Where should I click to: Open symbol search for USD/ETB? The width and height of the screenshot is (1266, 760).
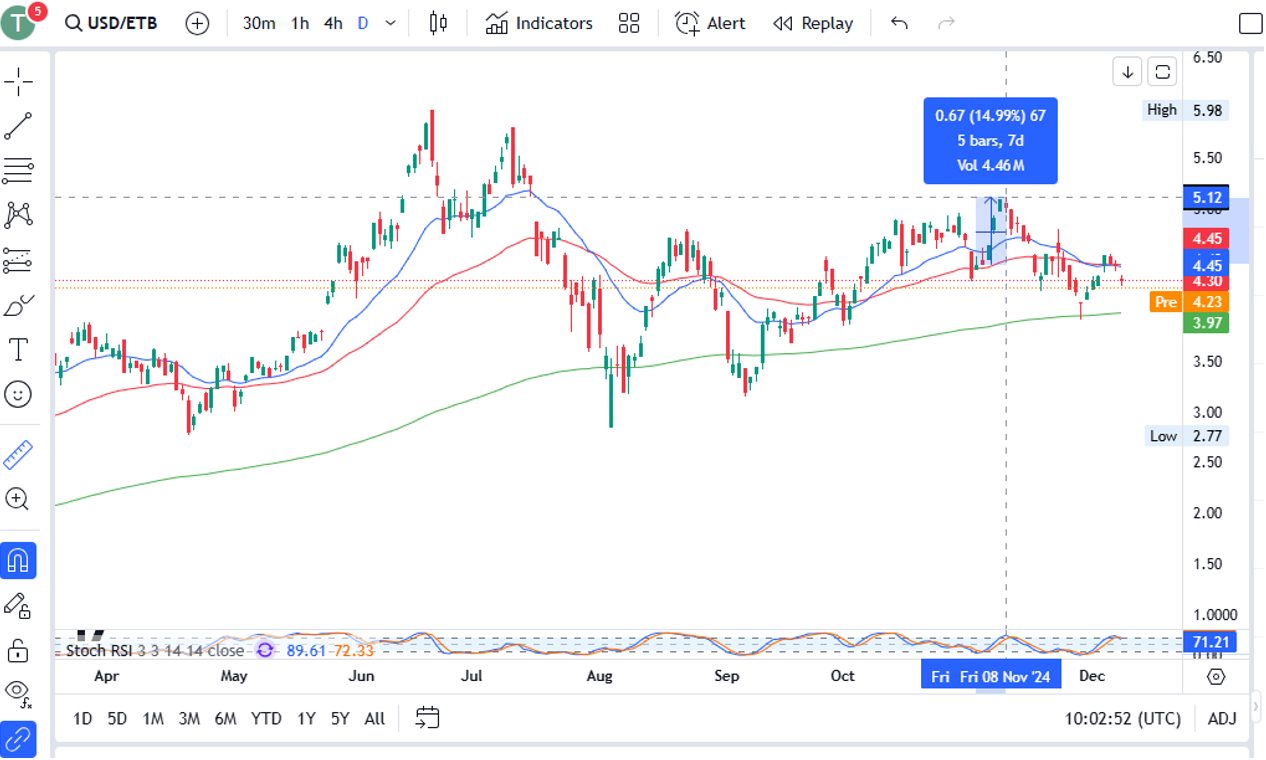coord(111,23)
